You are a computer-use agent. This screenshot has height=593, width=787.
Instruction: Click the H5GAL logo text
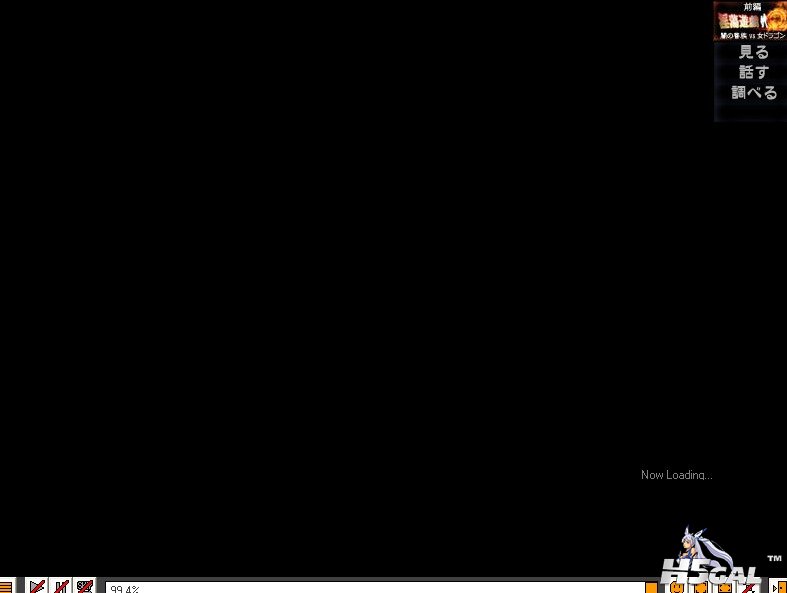pos(710,572)
